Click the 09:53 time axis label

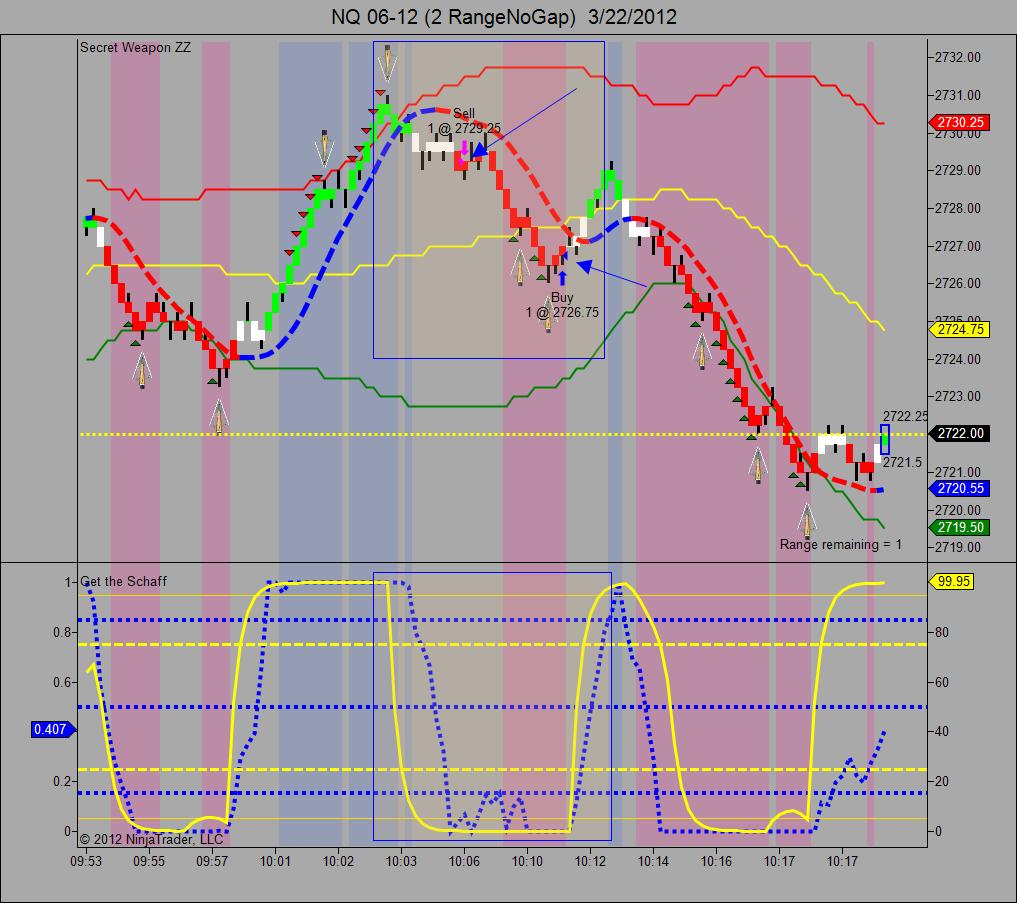coord(86,861)
